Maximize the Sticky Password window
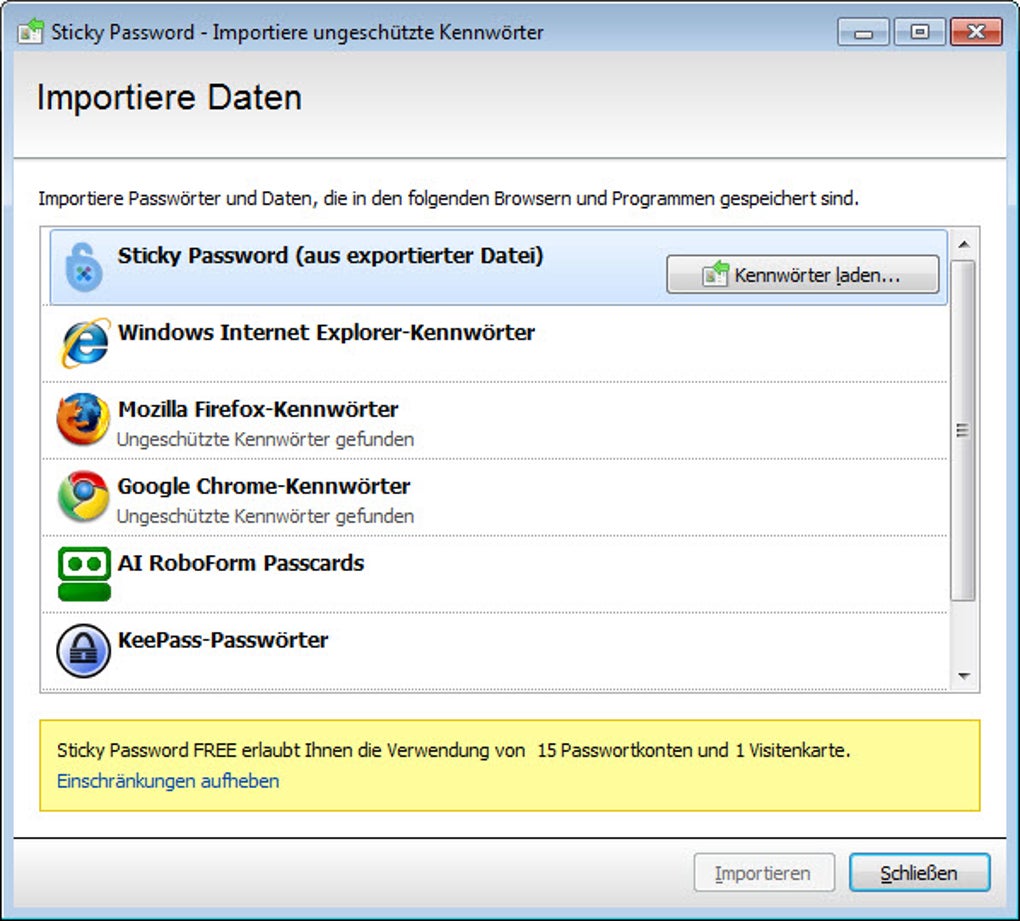 [x=920, y=32]
